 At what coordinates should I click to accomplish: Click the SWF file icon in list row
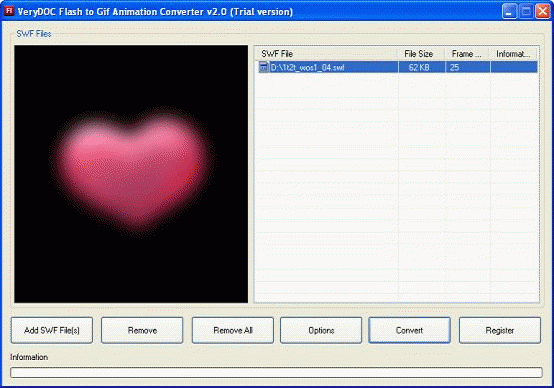264,67
